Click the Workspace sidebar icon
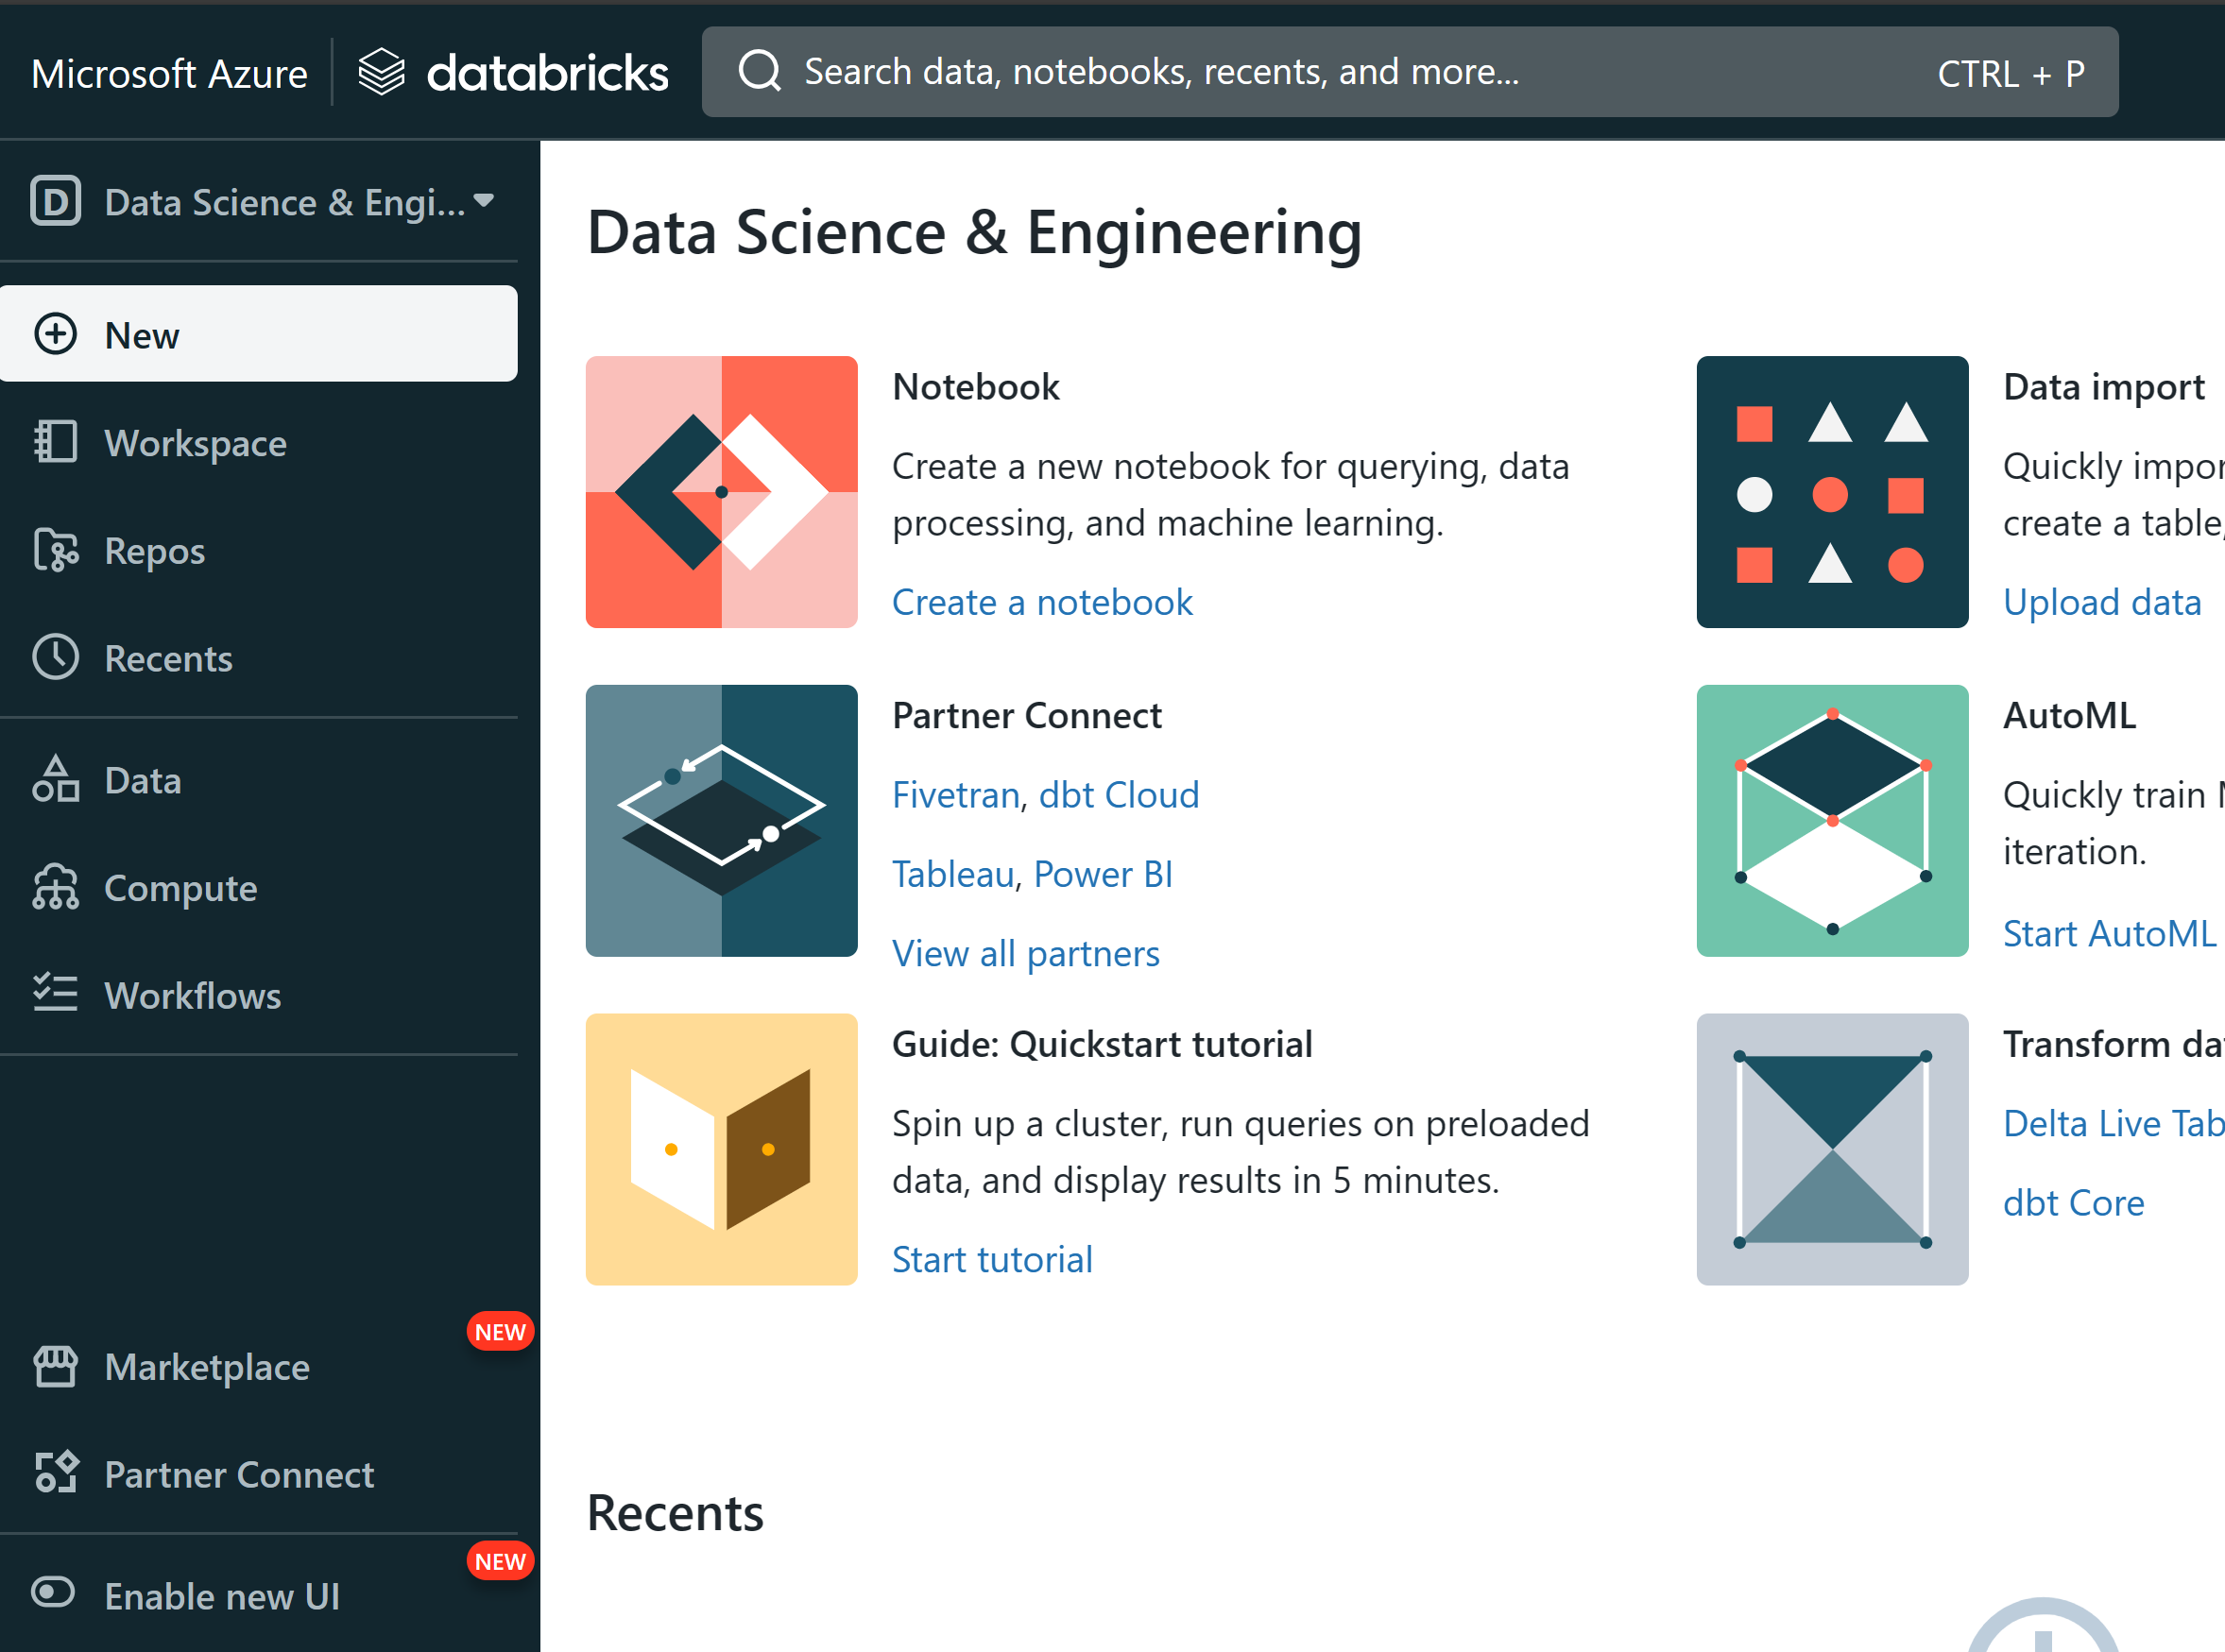Screen dimensions: 2225x1652 pyautogui.click(x=55, y=442)
